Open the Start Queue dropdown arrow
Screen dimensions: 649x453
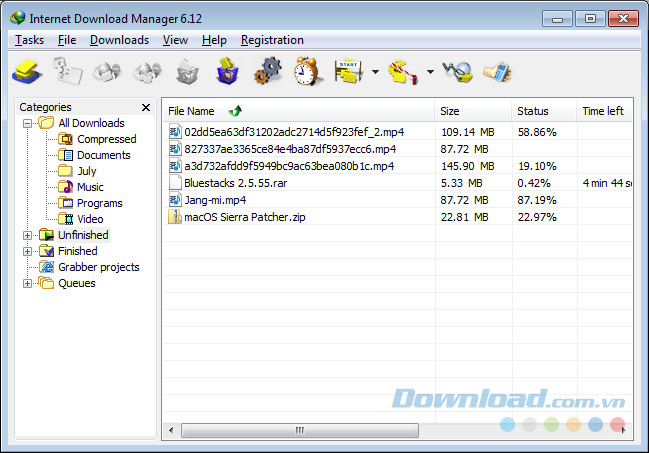tap(375, 72)
